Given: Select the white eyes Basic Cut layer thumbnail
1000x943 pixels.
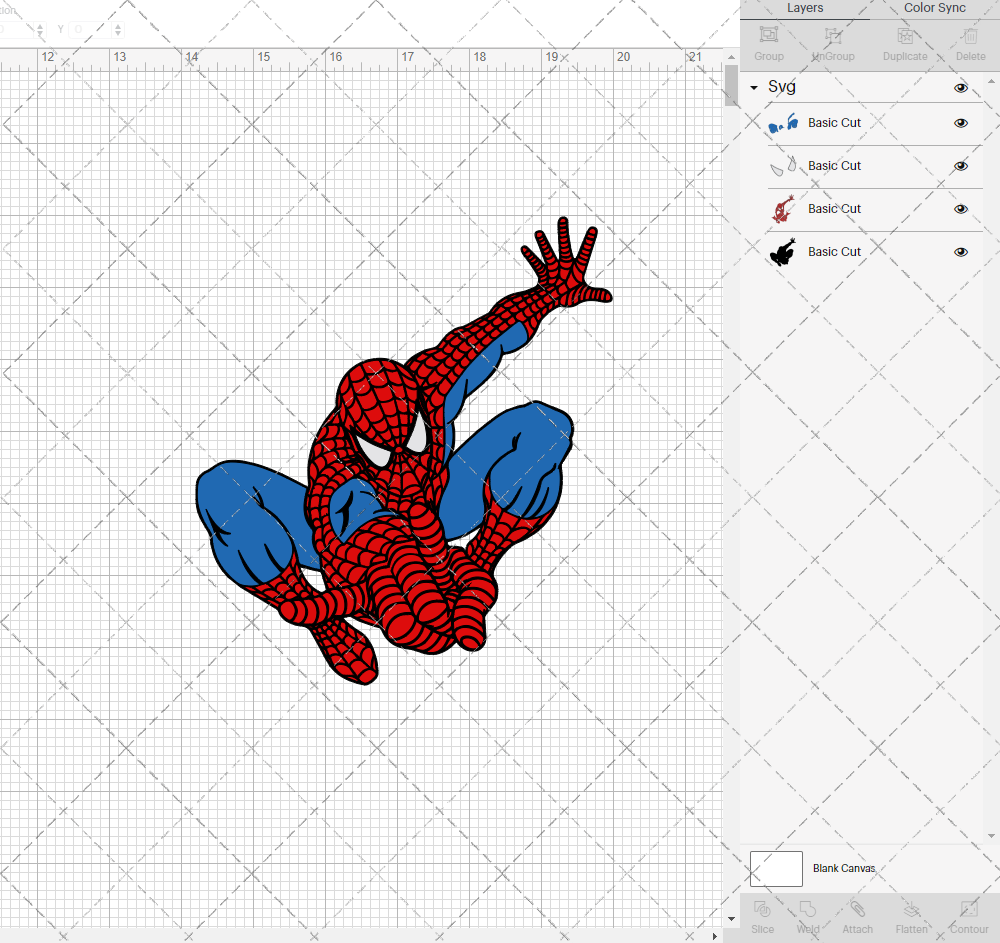Looking at the screenshot, I should 783,166.
